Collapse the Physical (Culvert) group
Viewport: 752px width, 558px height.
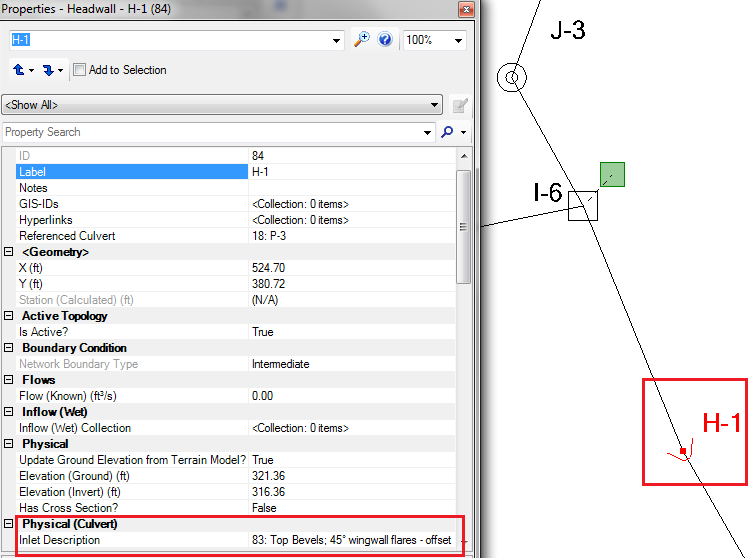10,524
